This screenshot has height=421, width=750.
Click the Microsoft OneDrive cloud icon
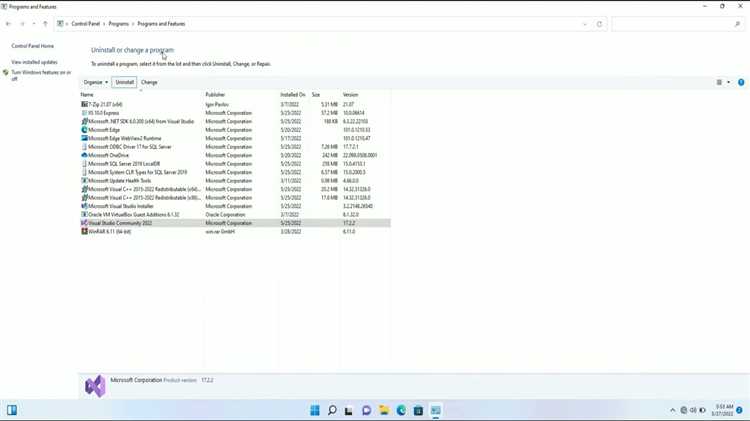tap(84, 155)
